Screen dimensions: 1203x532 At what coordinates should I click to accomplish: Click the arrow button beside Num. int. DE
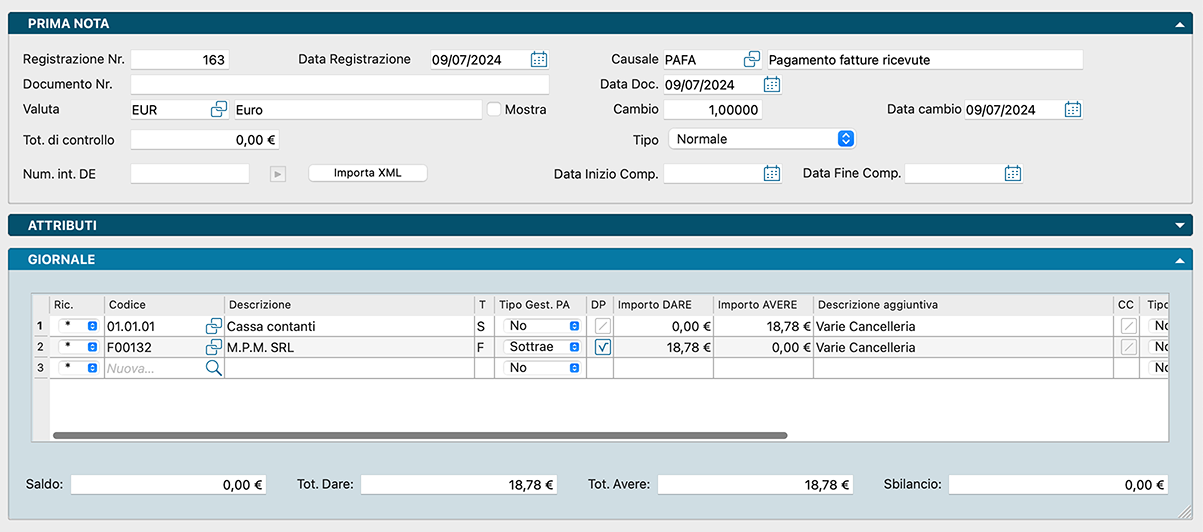tap(278, 174)
